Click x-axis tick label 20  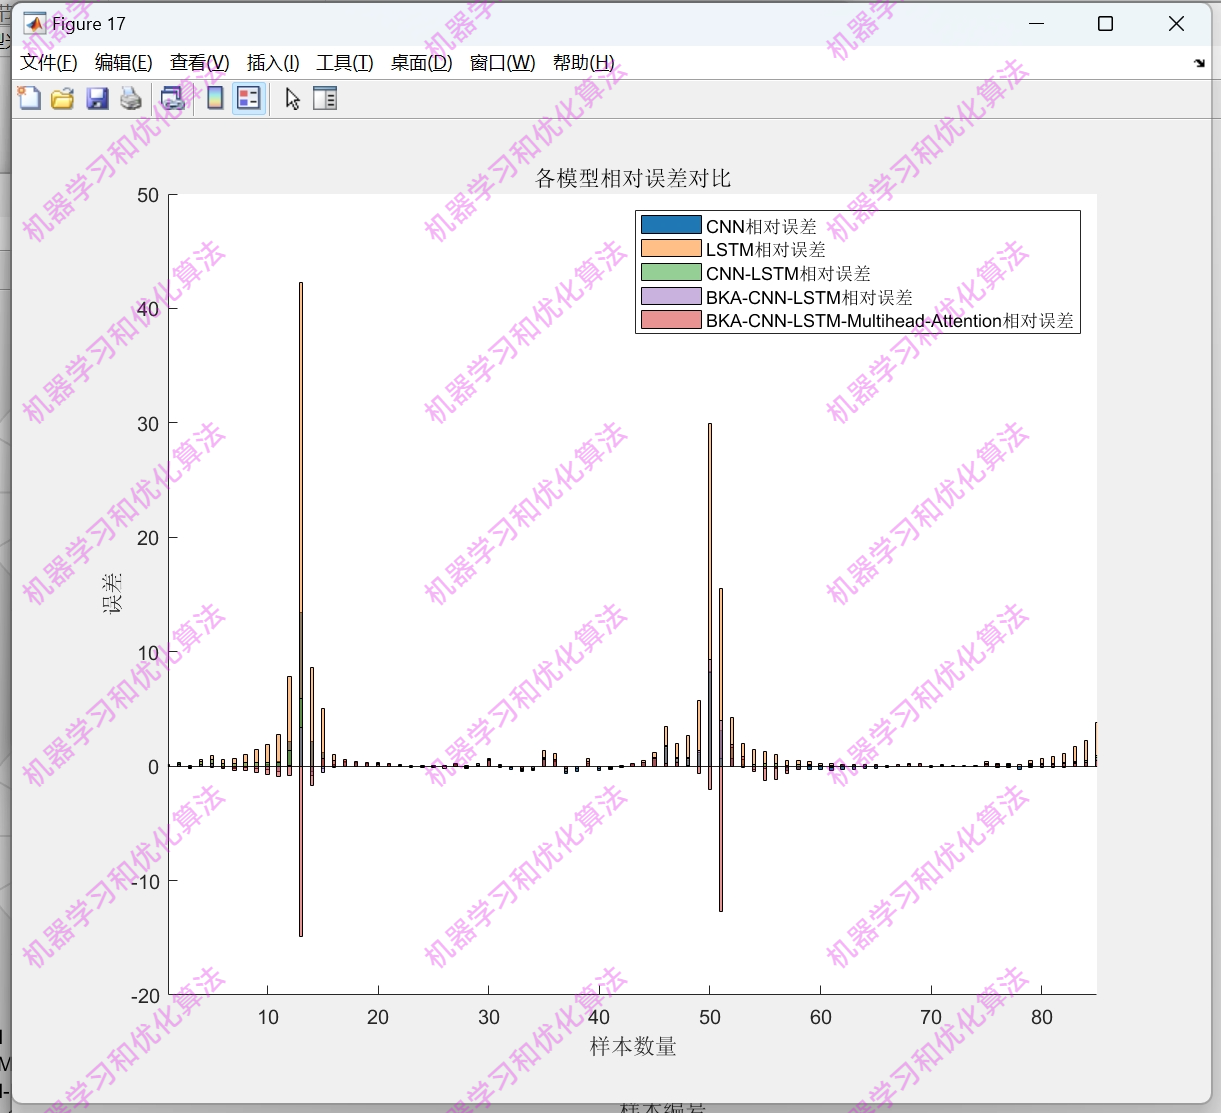pyautogui.click(x=378, y=1017)
